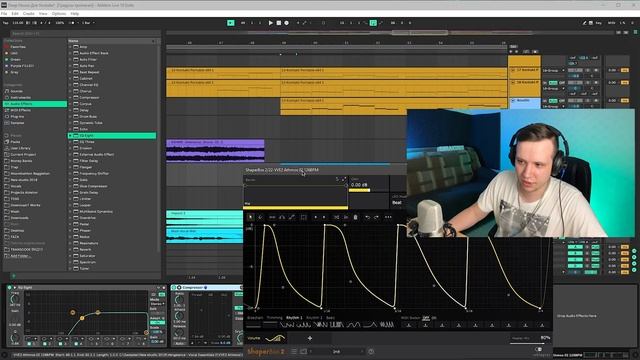The image size is (640, 360).
Task: Click the Beat LFO mode button
Action: click(x=397, y=202)
